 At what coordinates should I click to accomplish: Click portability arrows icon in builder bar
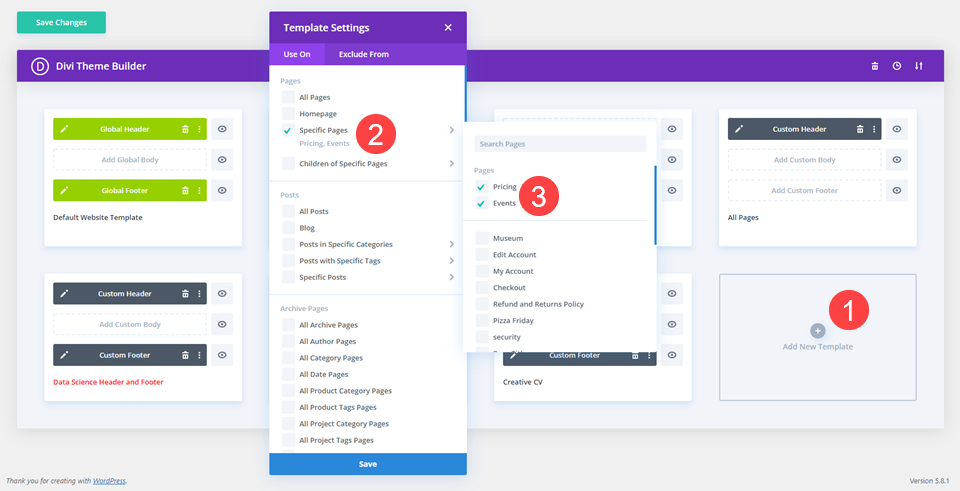[x=919, y=66]
